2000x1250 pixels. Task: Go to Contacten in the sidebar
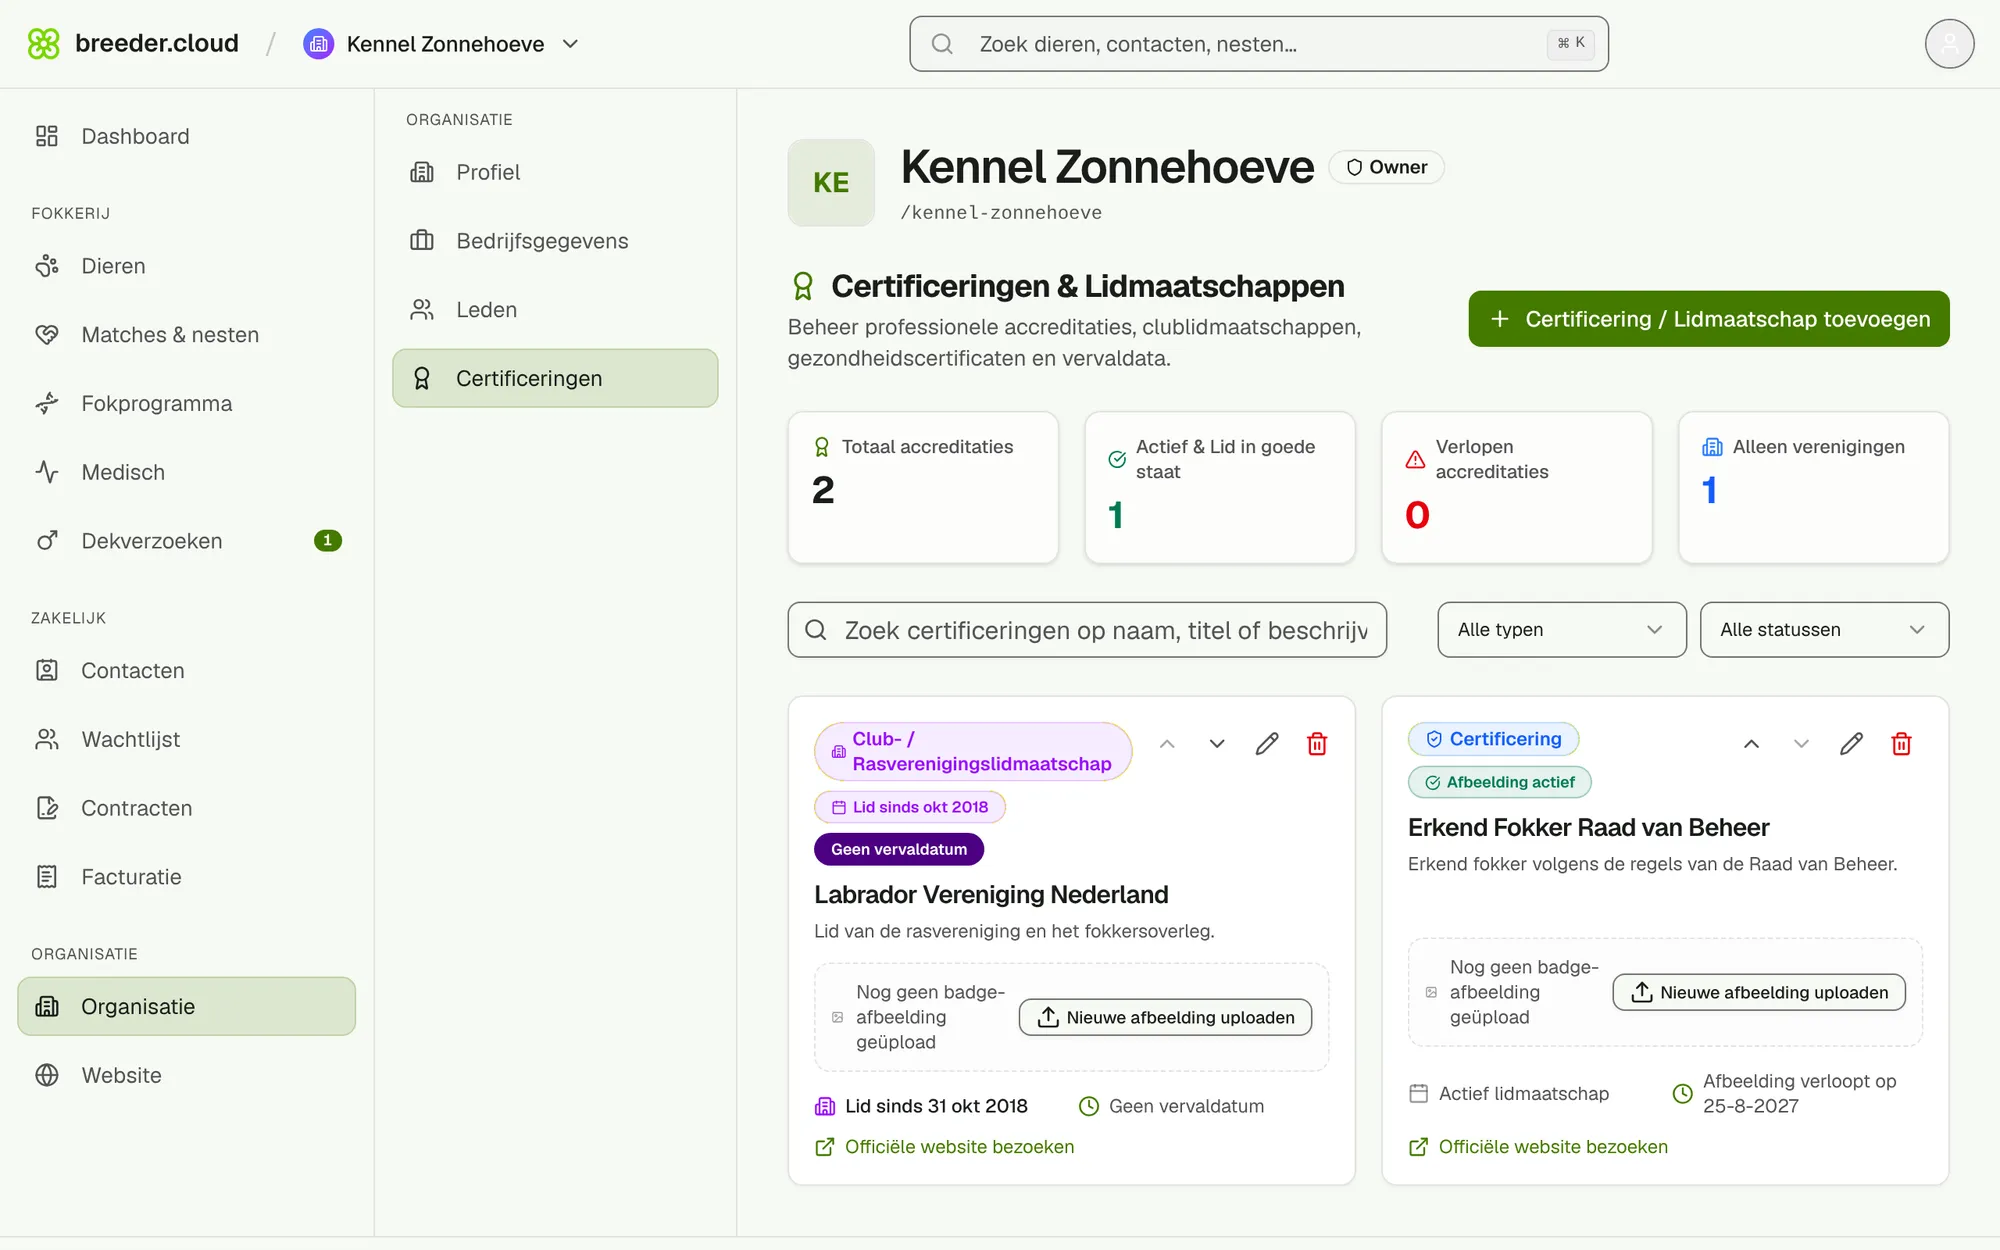tap(187, 671)
